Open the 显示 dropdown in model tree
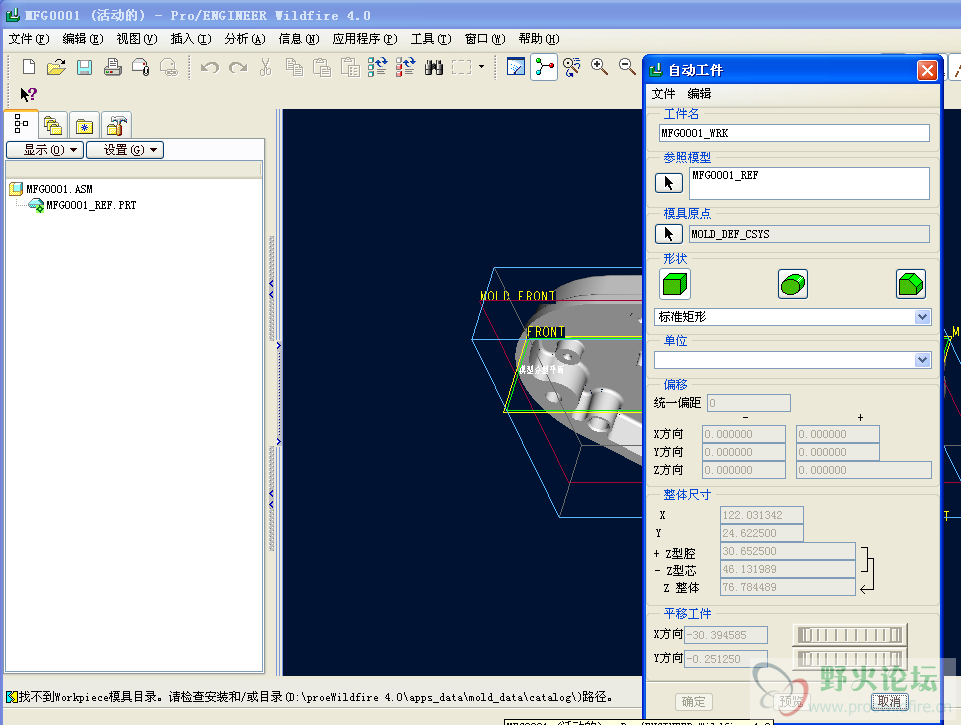Screen dimensions: 961x725 pos(45,150)
